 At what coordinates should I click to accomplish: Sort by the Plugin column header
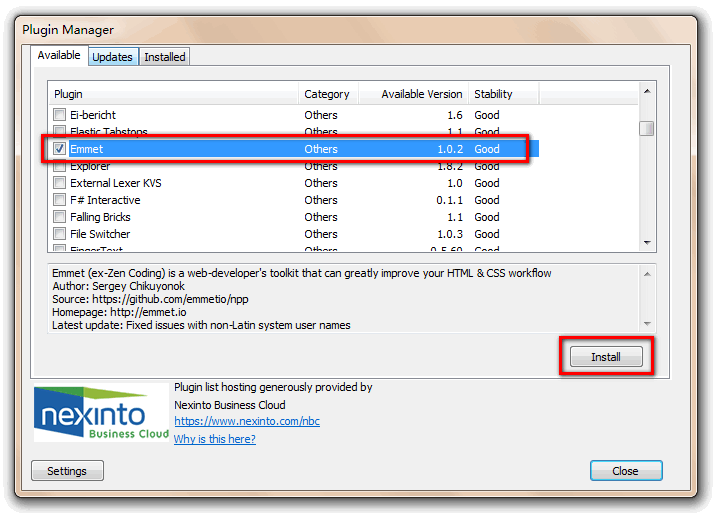[173, 94]
